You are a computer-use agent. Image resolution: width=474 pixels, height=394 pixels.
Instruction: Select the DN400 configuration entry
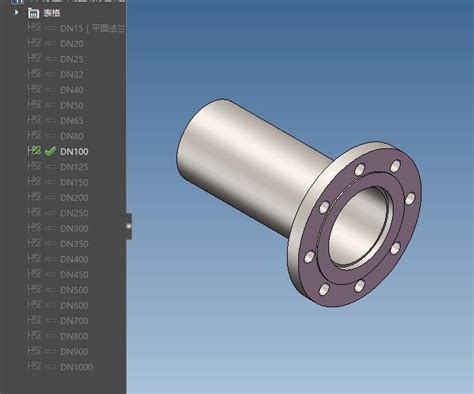point(74,259)
